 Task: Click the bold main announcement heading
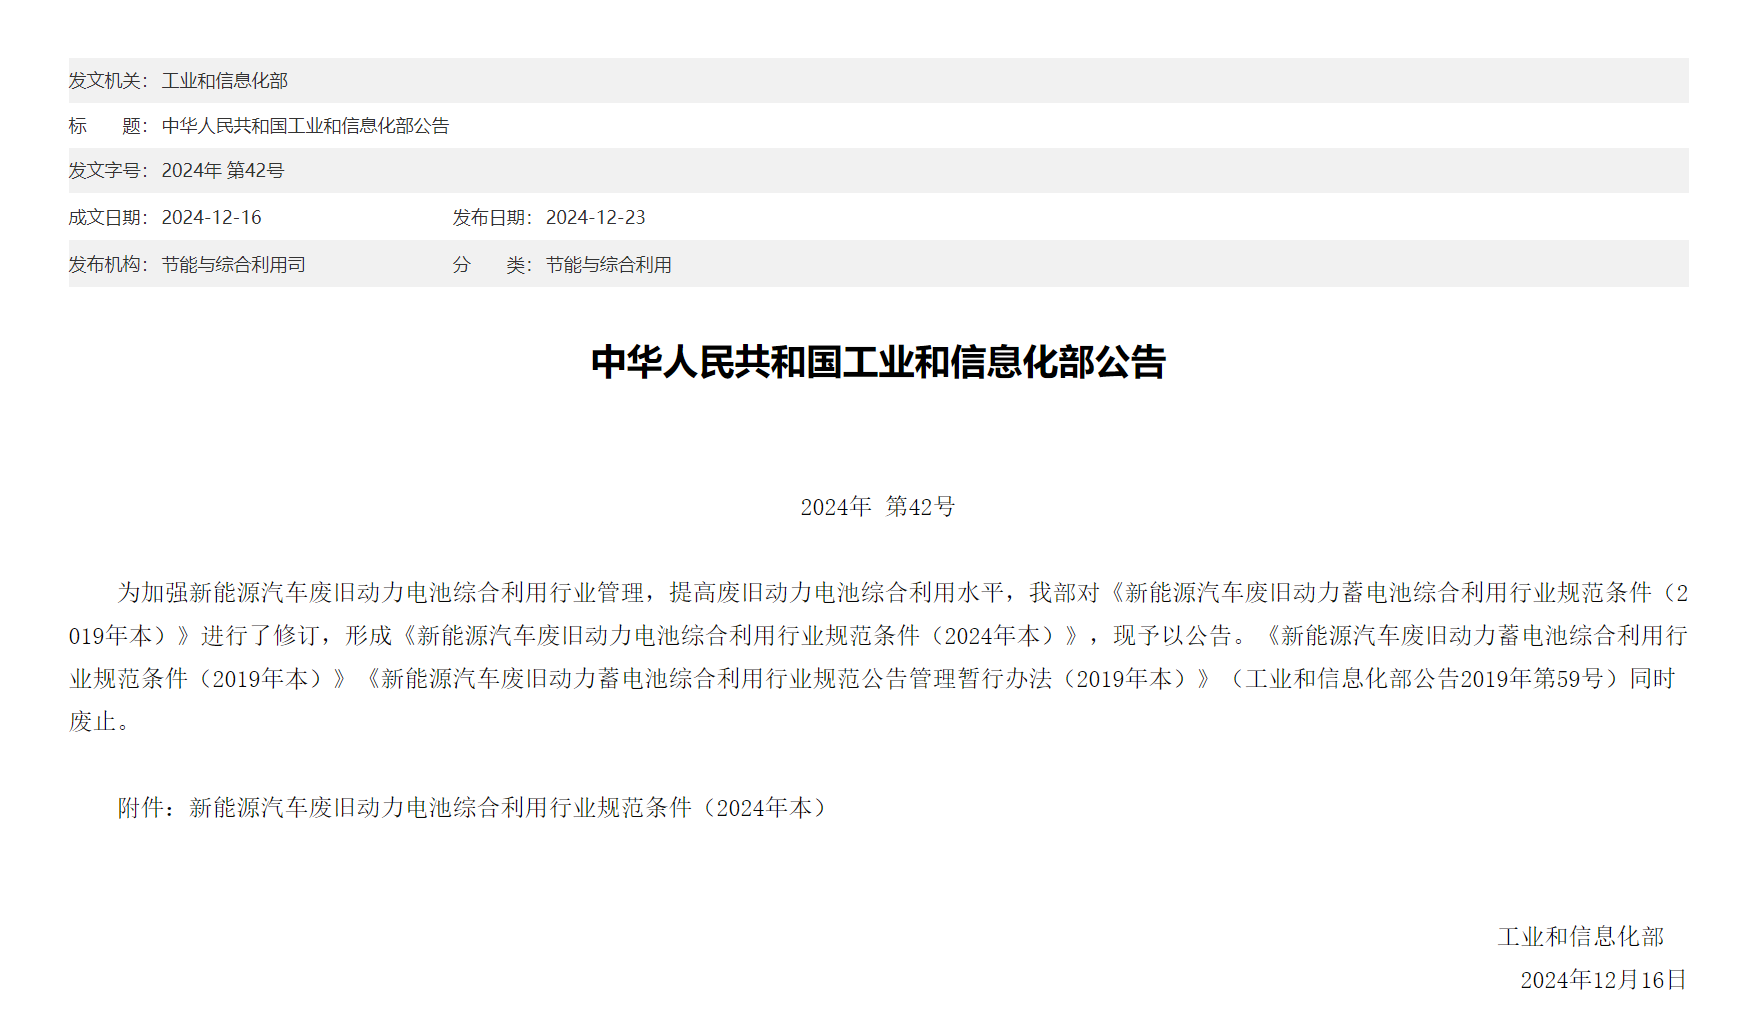pos(878,362)
